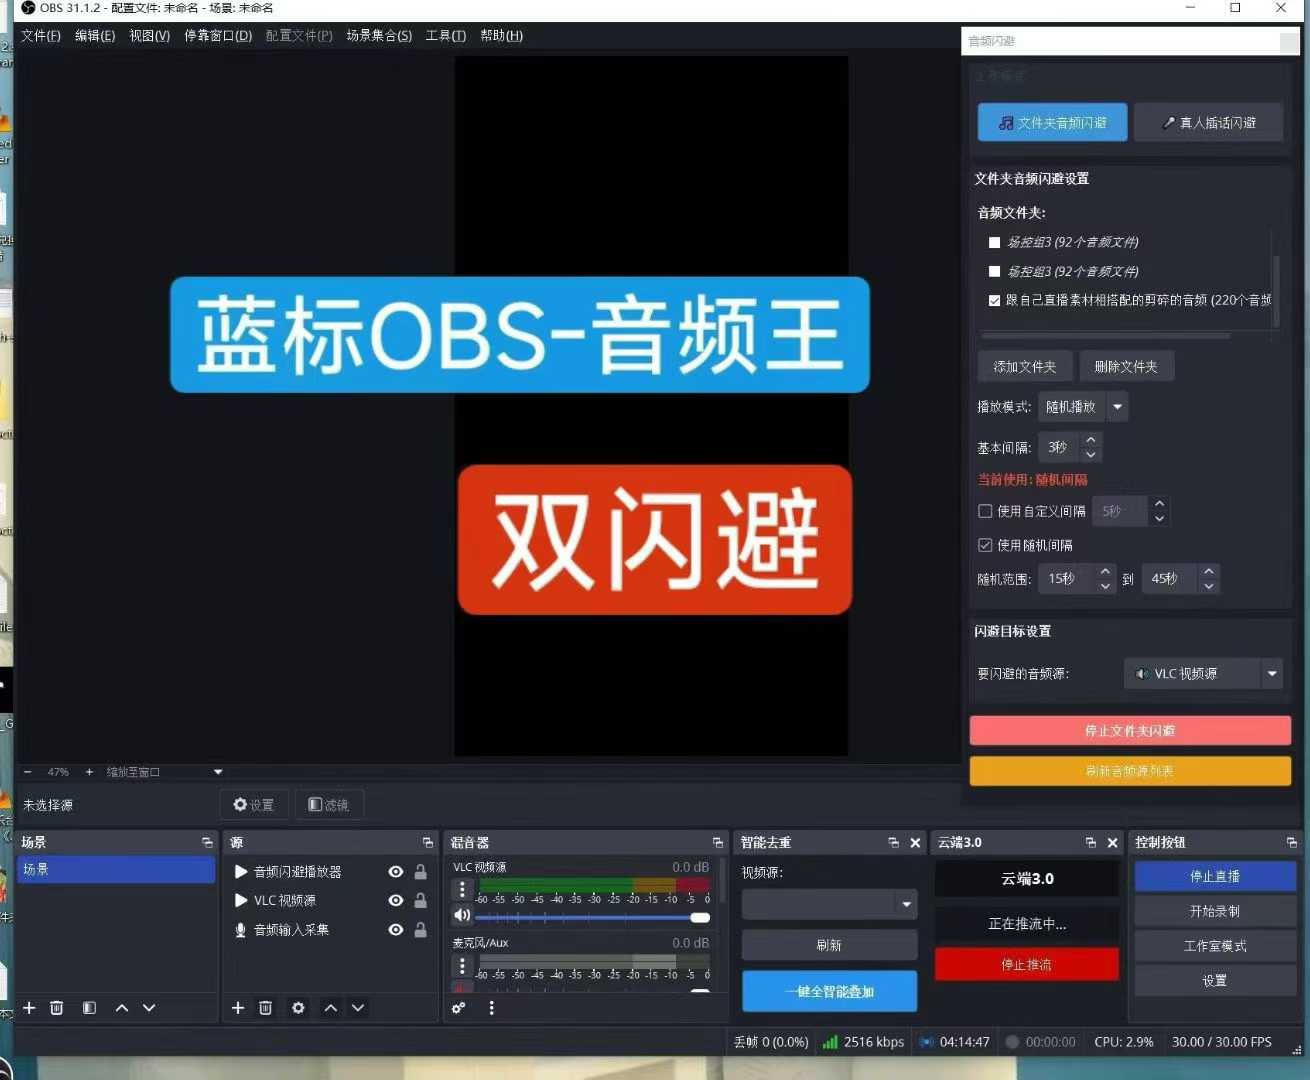
Task: Click the red 停止推流 button
Action: point(1026,964)
